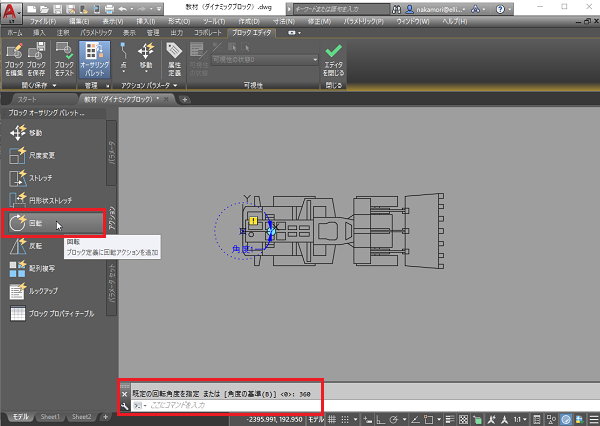The image size is (600, 426).
Task: Open the 表示(V) menu
Action: click(x=113, y=21)
